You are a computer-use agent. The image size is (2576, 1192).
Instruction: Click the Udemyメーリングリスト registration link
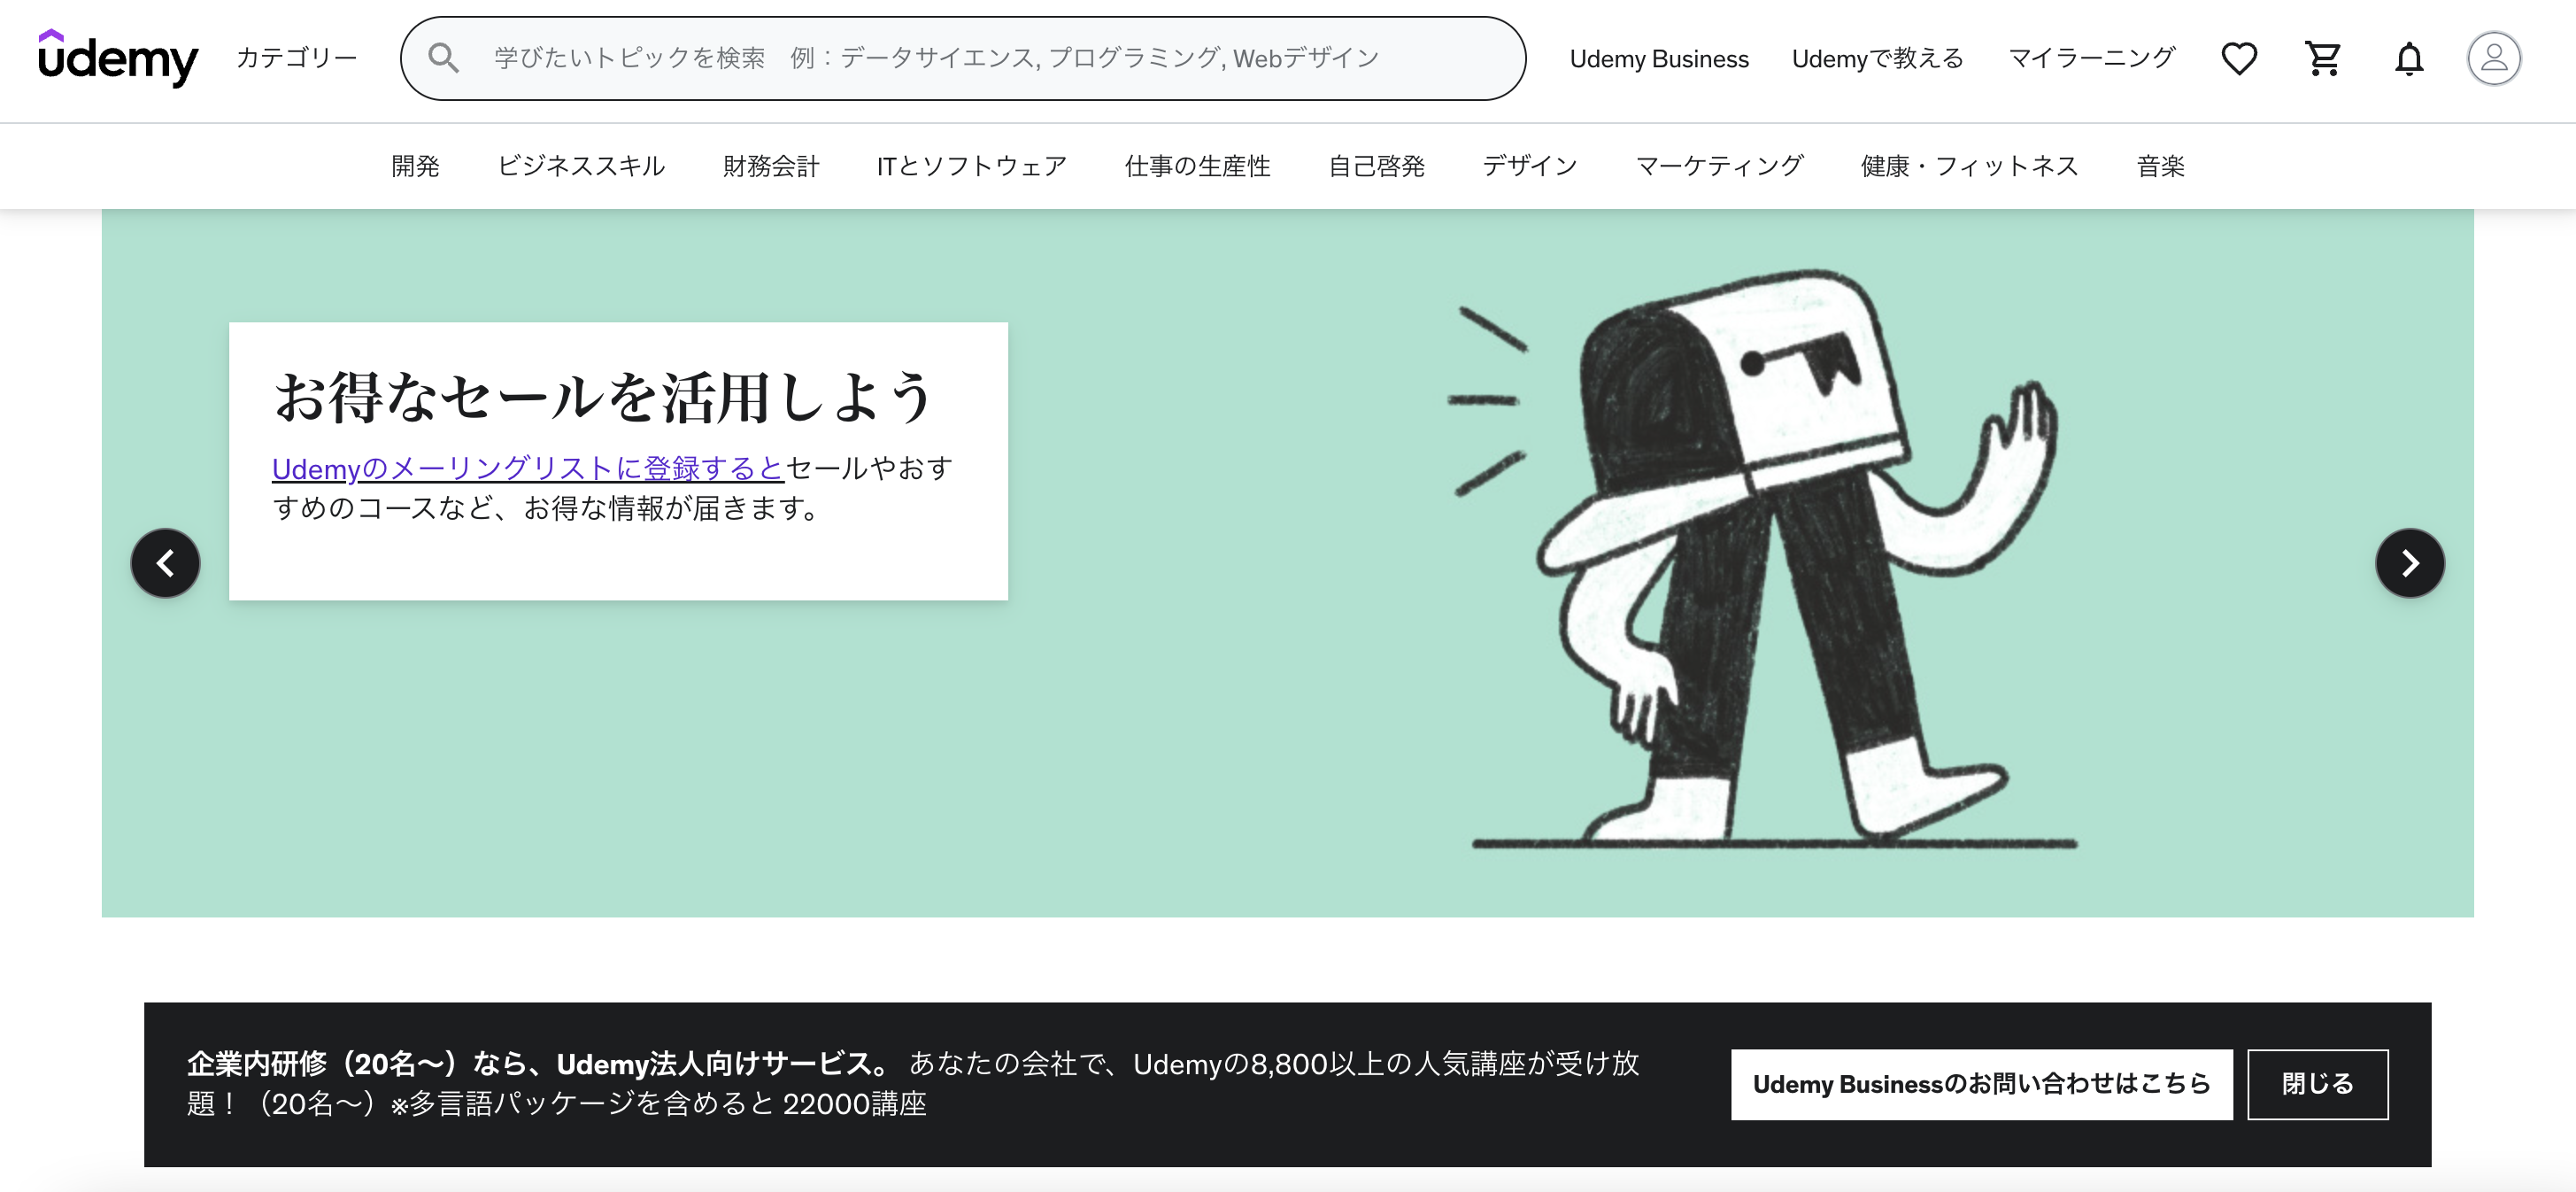pos(527,468)
